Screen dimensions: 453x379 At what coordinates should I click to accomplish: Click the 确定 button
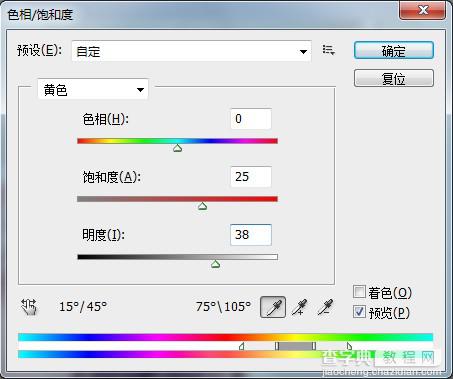(394, 51)
